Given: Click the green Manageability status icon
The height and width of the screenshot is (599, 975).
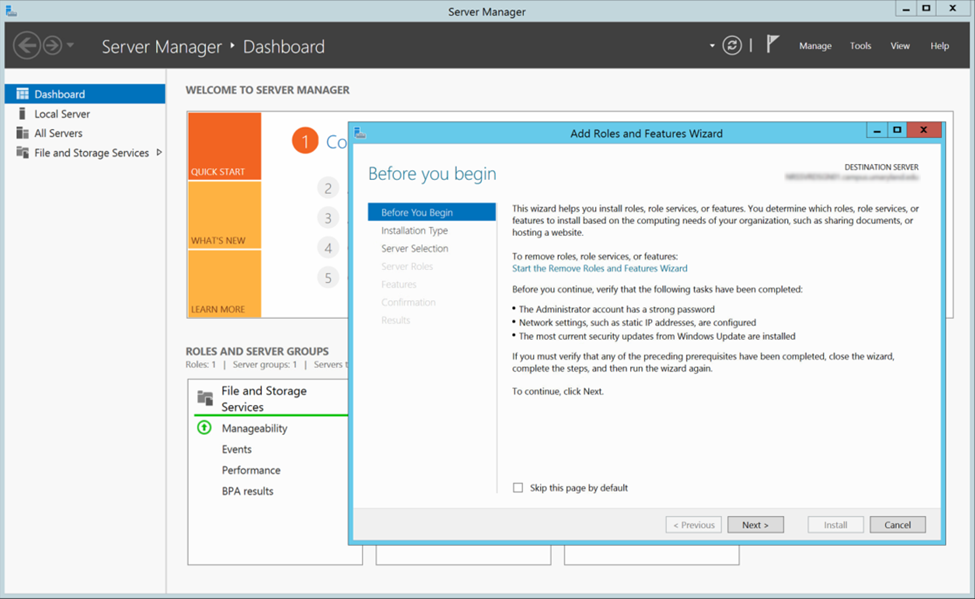Looking at the screenshot, I should [x=204, y=428].
